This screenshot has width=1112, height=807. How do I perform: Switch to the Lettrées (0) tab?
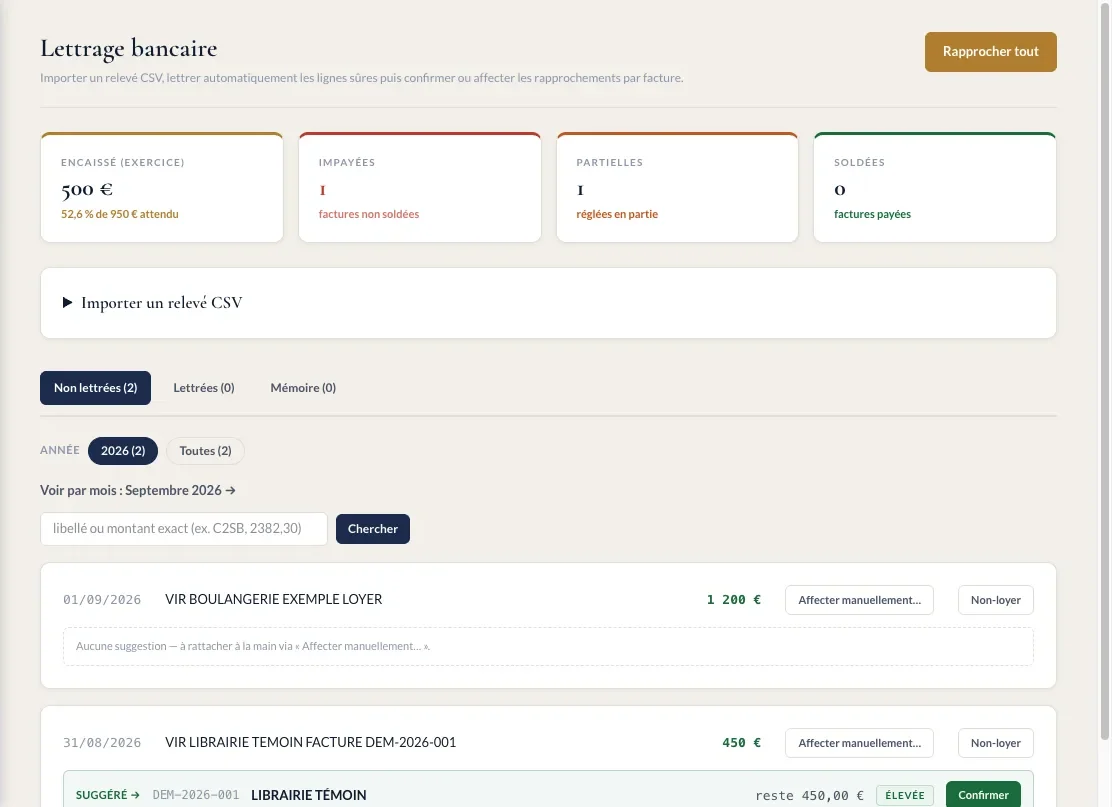[204, 388]
